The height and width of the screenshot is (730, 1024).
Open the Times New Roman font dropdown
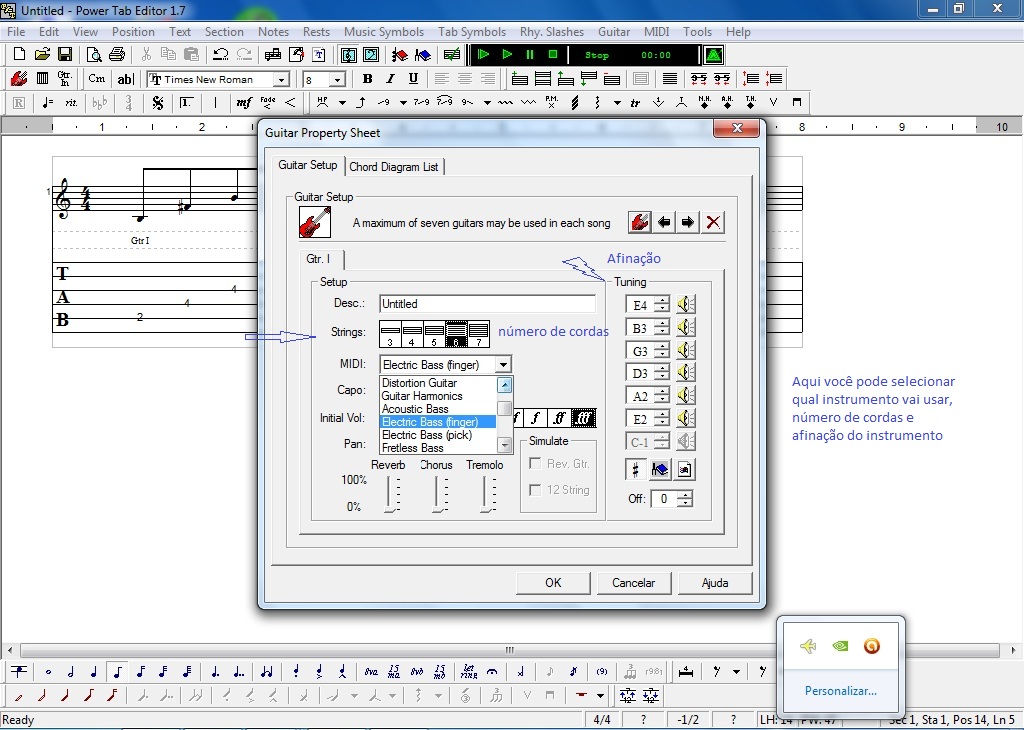pyautogui.click(x=280, y=79)
